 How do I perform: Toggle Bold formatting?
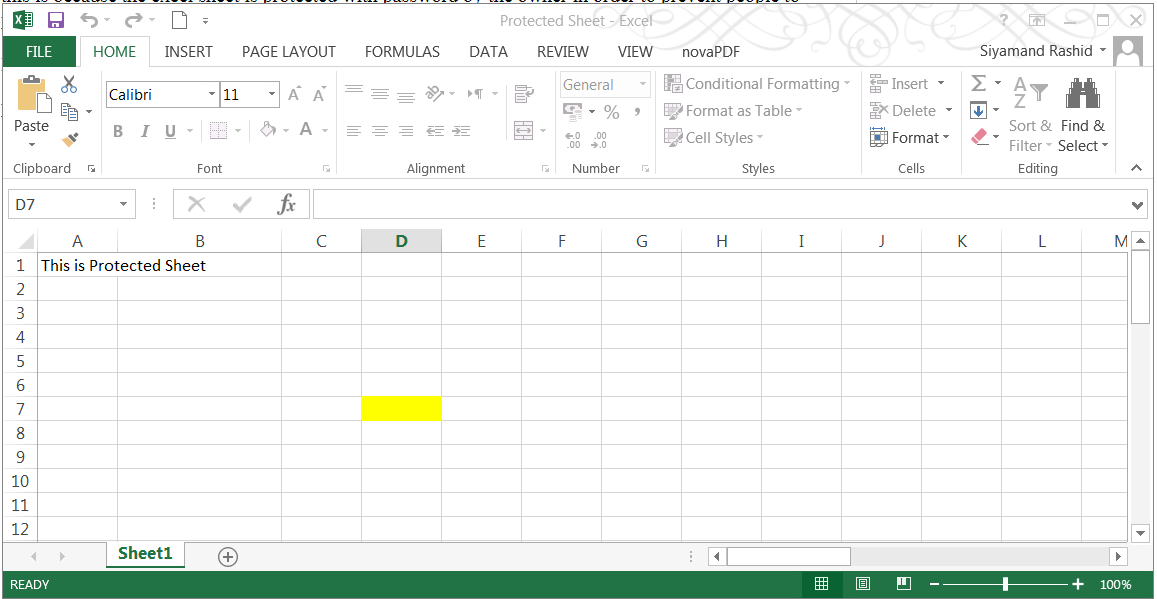coord(117,131)
